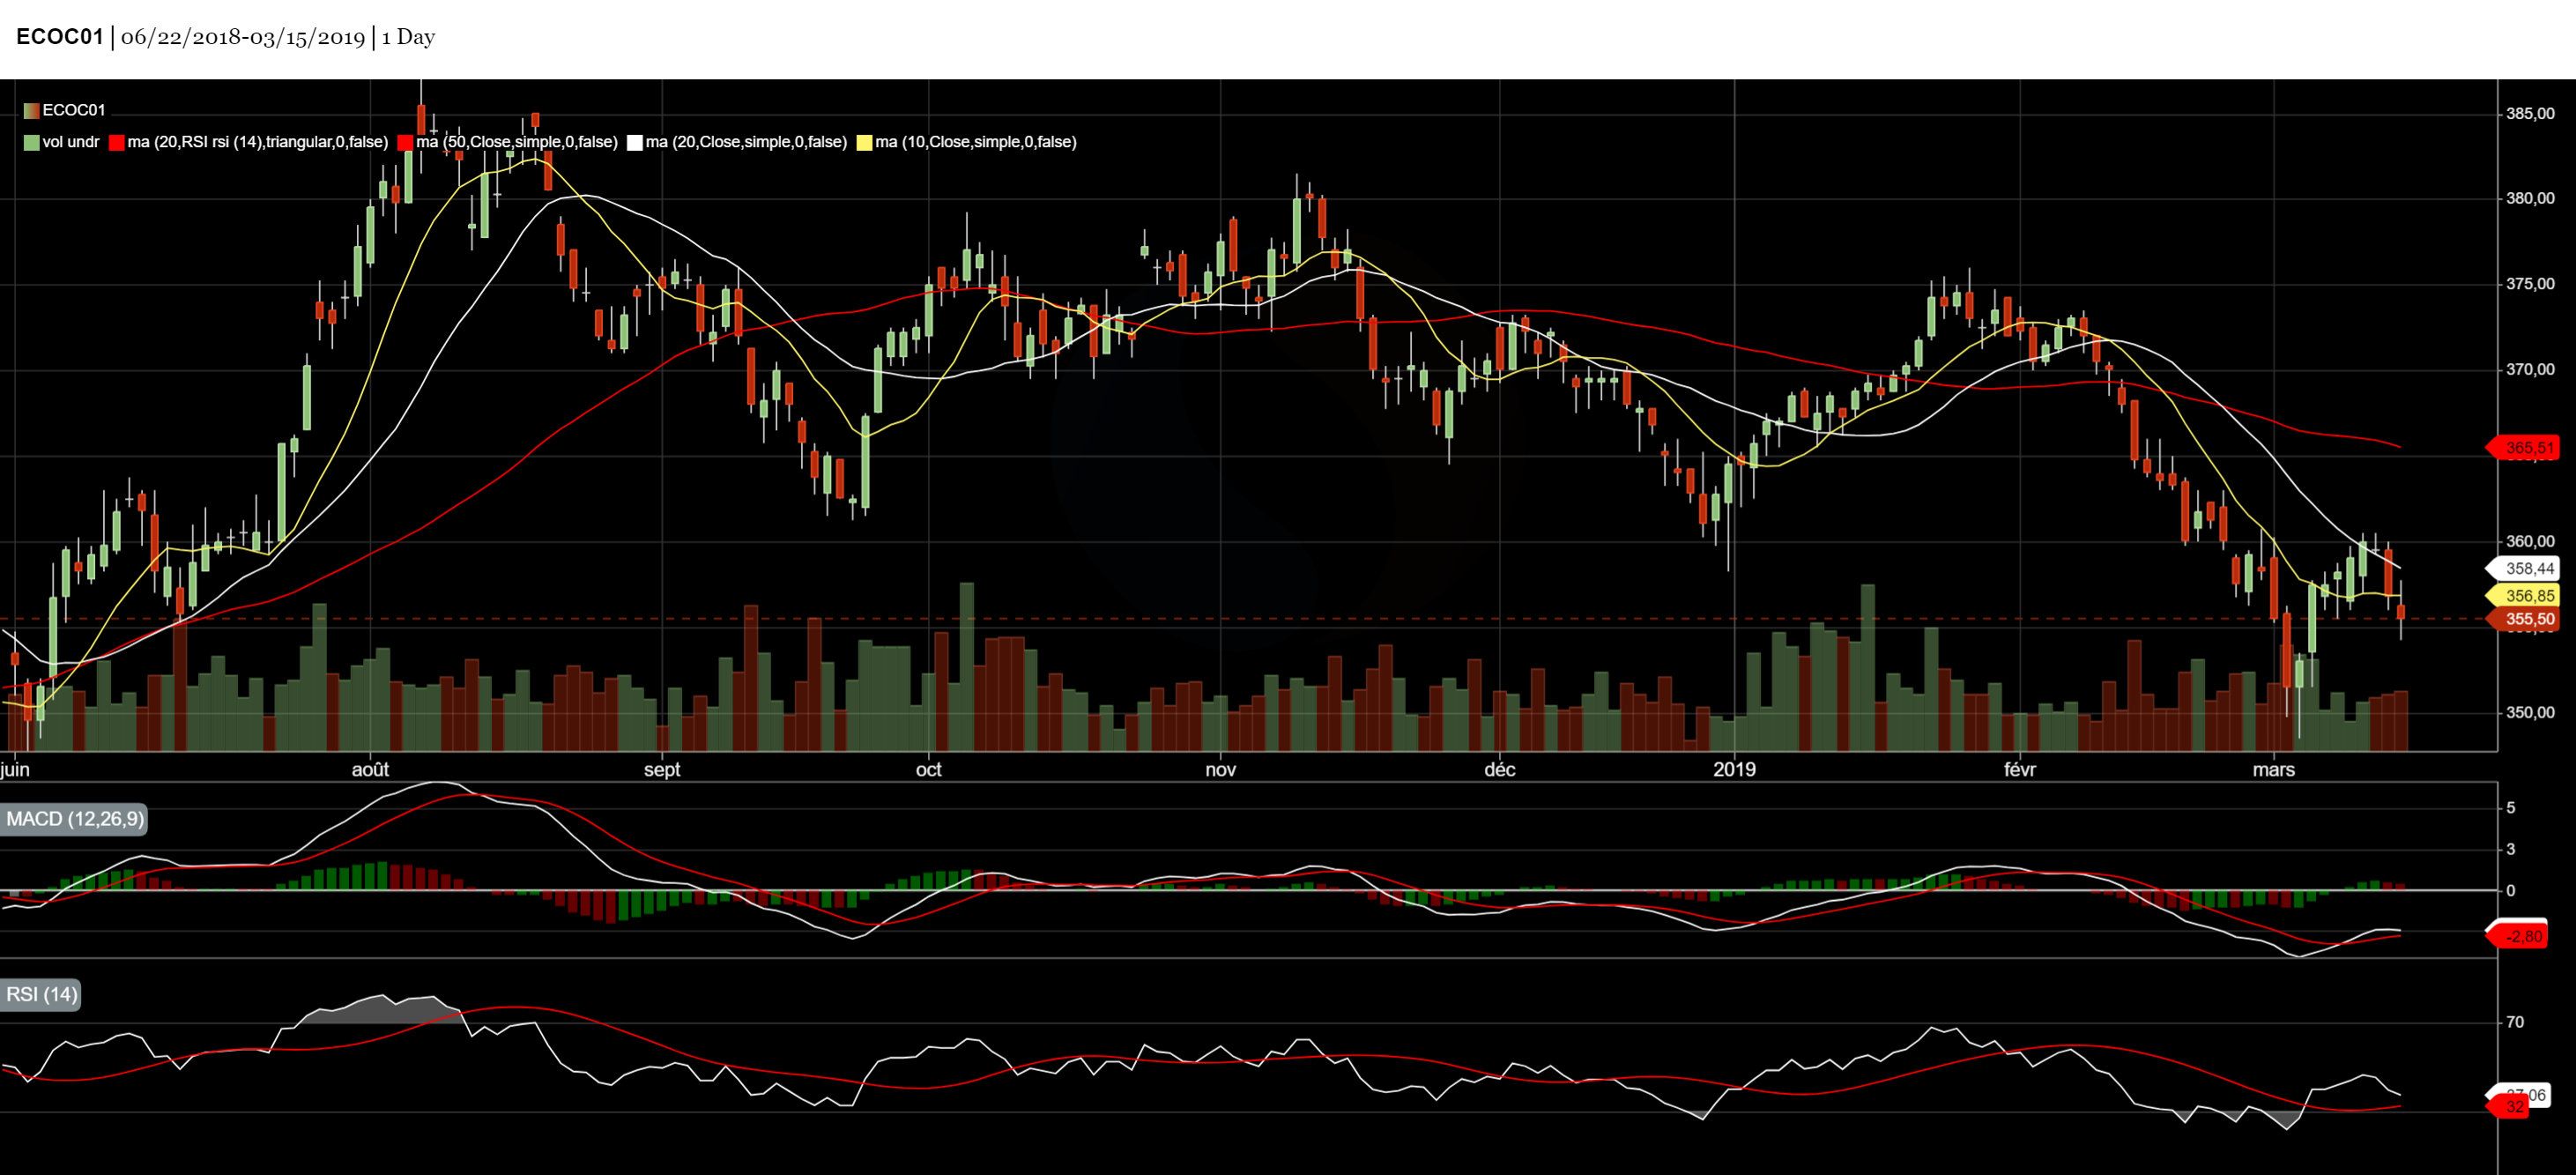Click the 375,00 price axis label

[2530, 284]
